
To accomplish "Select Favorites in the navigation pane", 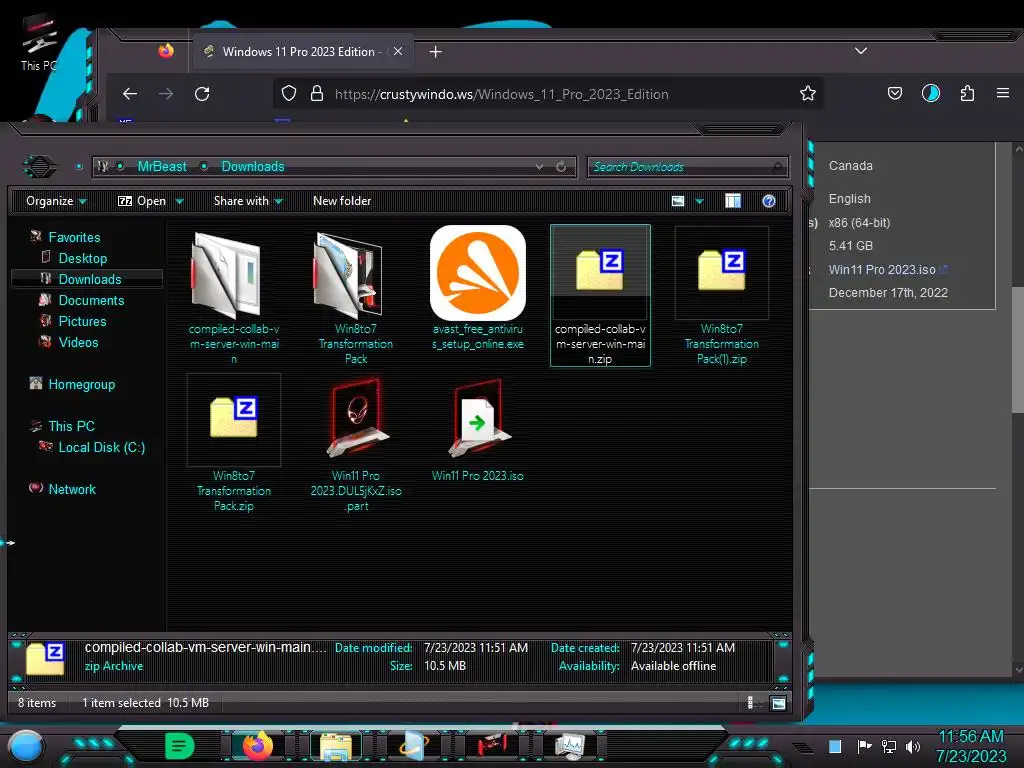I will pyautogui.click(x=74, y=237).
